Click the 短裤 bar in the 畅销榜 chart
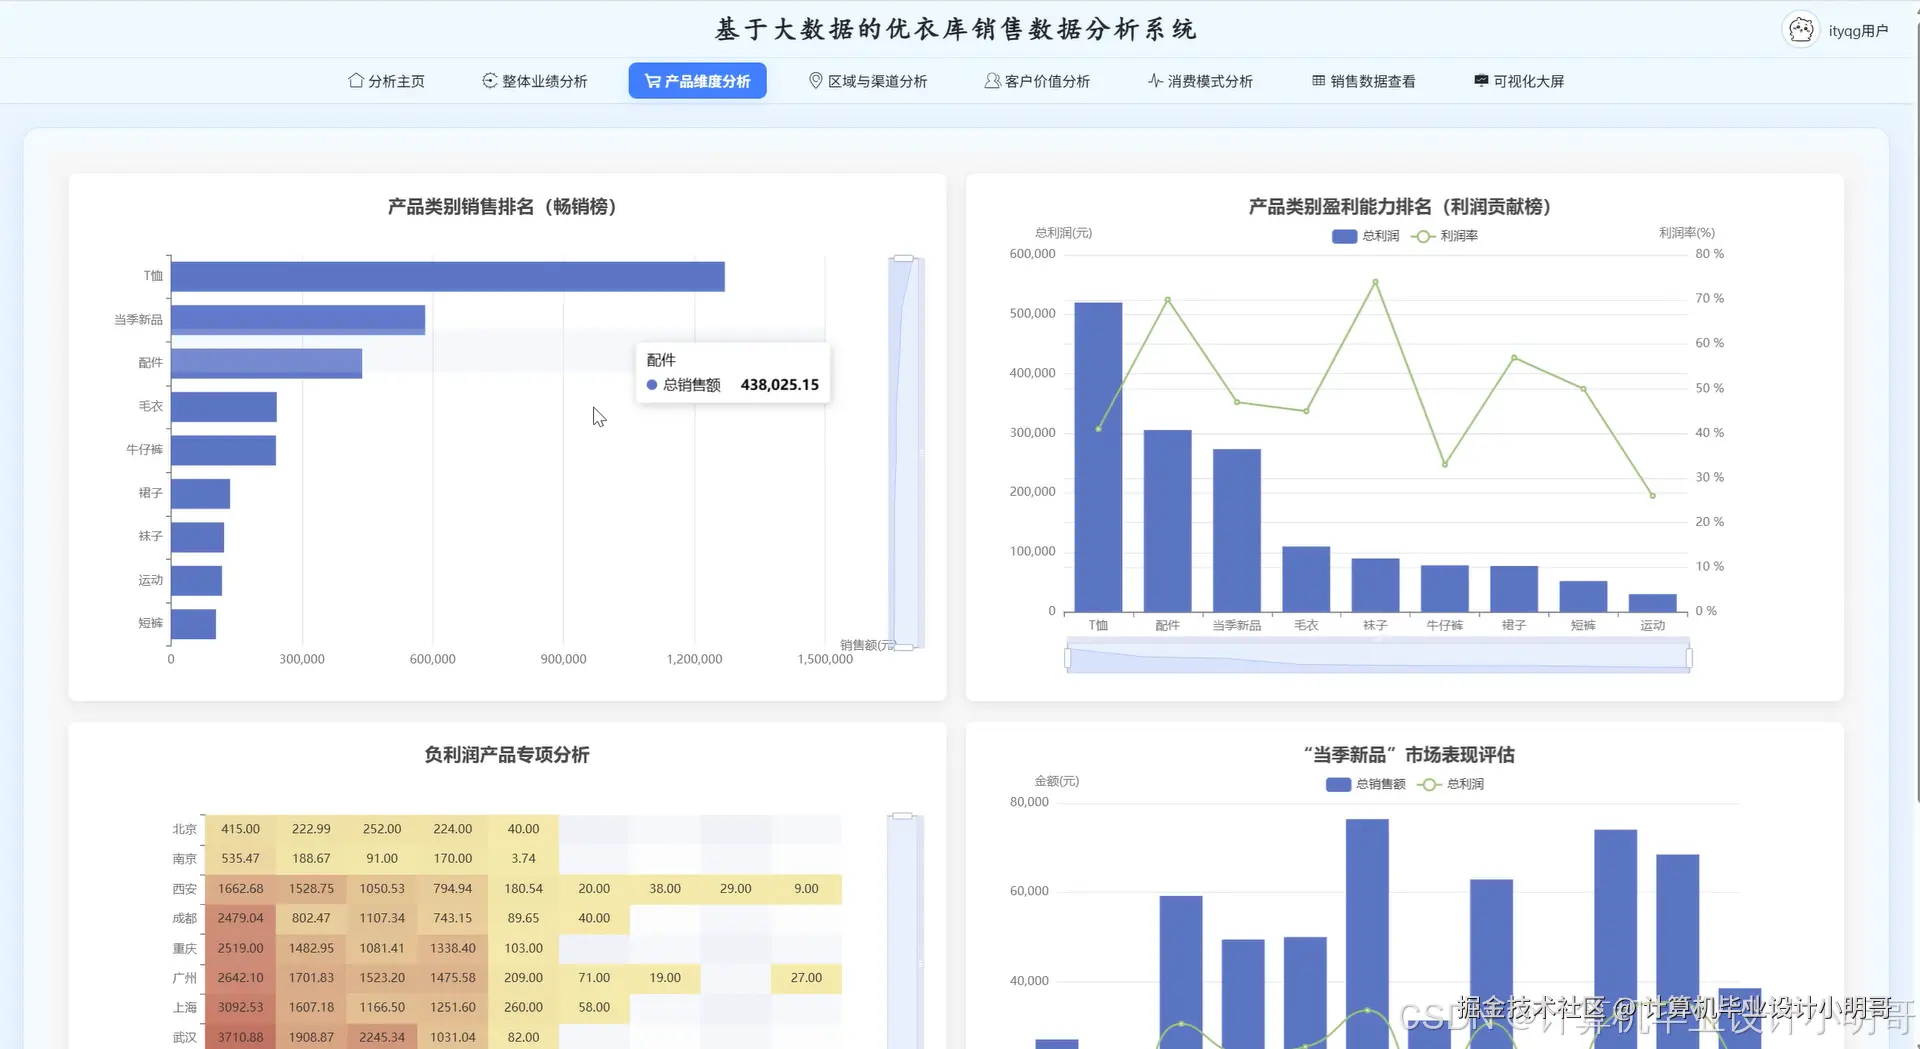The image size is (1920, 1049). tap(193, 624)
